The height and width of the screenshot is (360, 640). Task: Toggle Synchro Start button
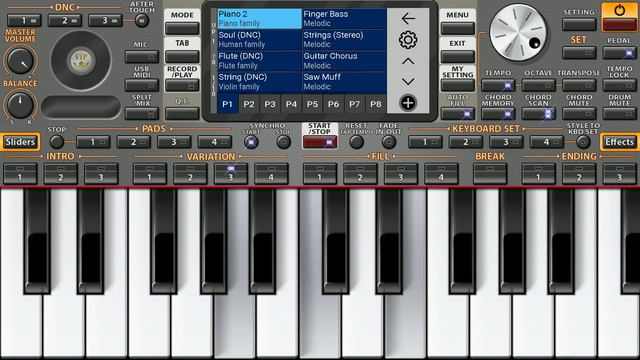pyautogui.click(x=251, y=142)
